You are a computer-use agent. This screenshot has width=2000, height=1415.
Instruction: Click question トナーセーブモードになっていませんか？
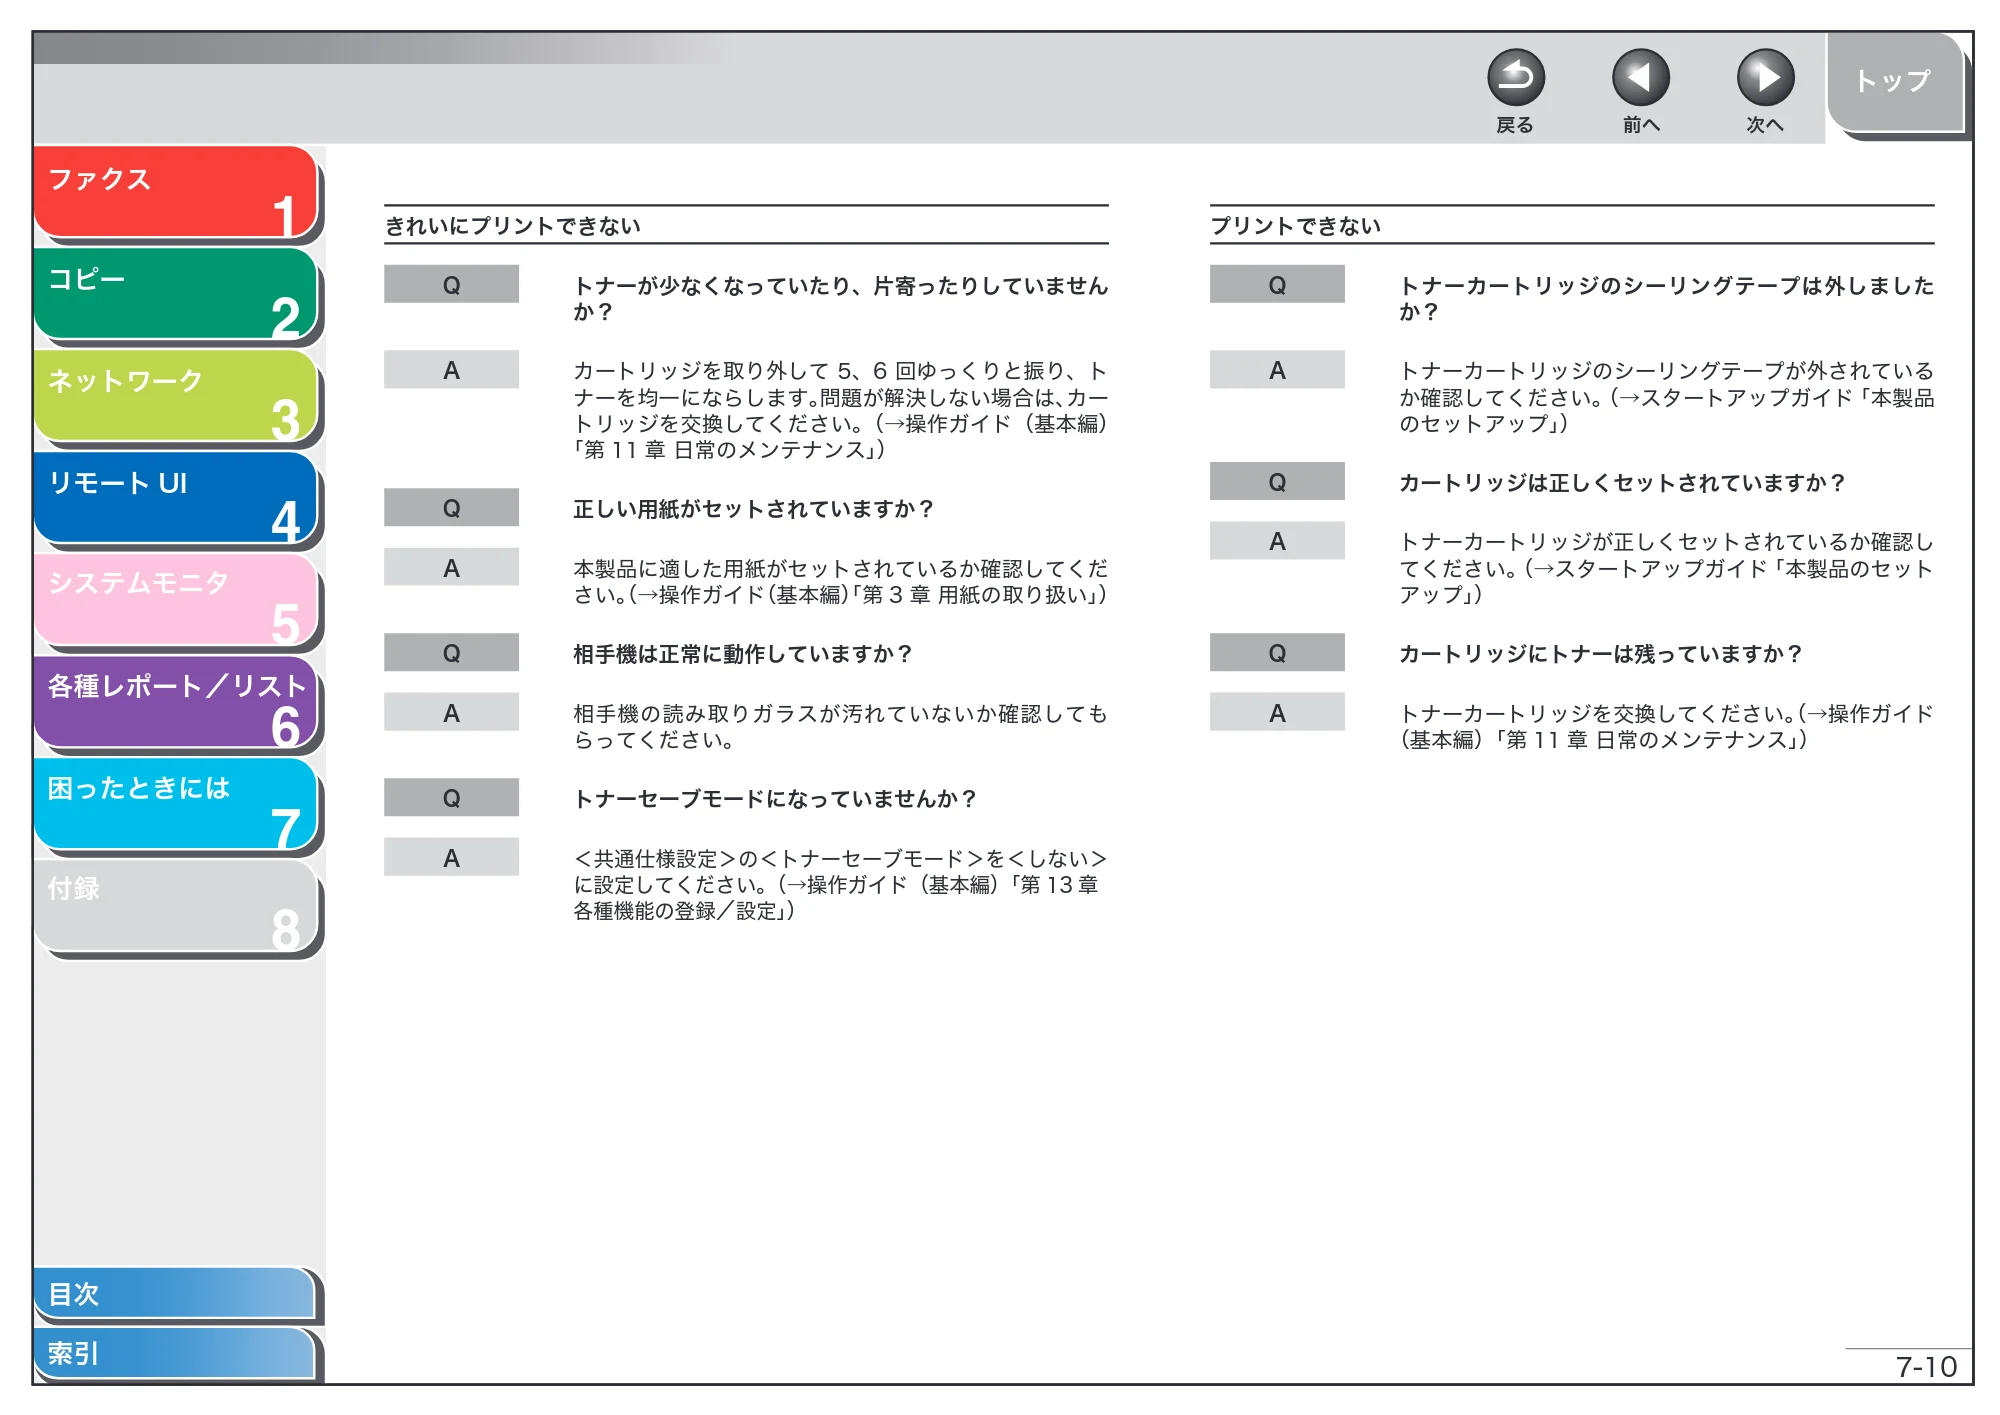775,799
